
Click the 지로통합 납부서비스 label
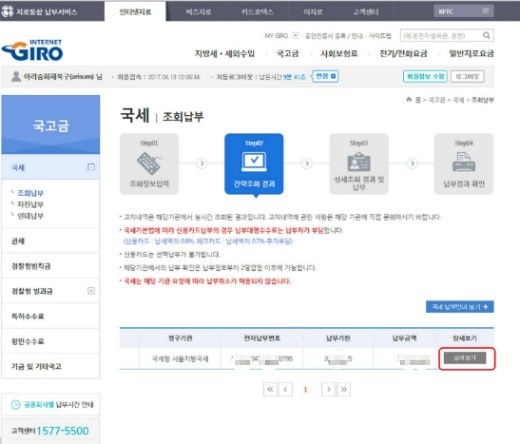[x=47, y=12]
